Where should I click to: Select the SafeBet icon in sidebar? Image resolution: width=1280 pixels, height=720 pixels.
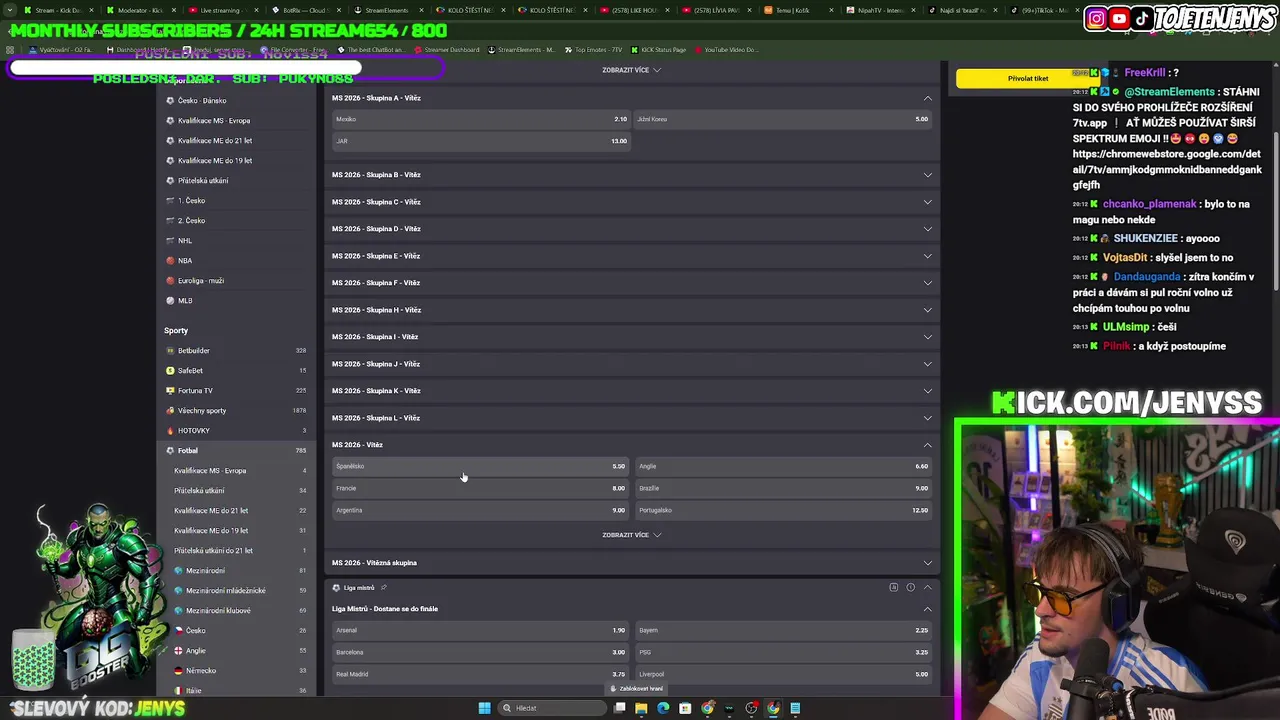(170, 371)
